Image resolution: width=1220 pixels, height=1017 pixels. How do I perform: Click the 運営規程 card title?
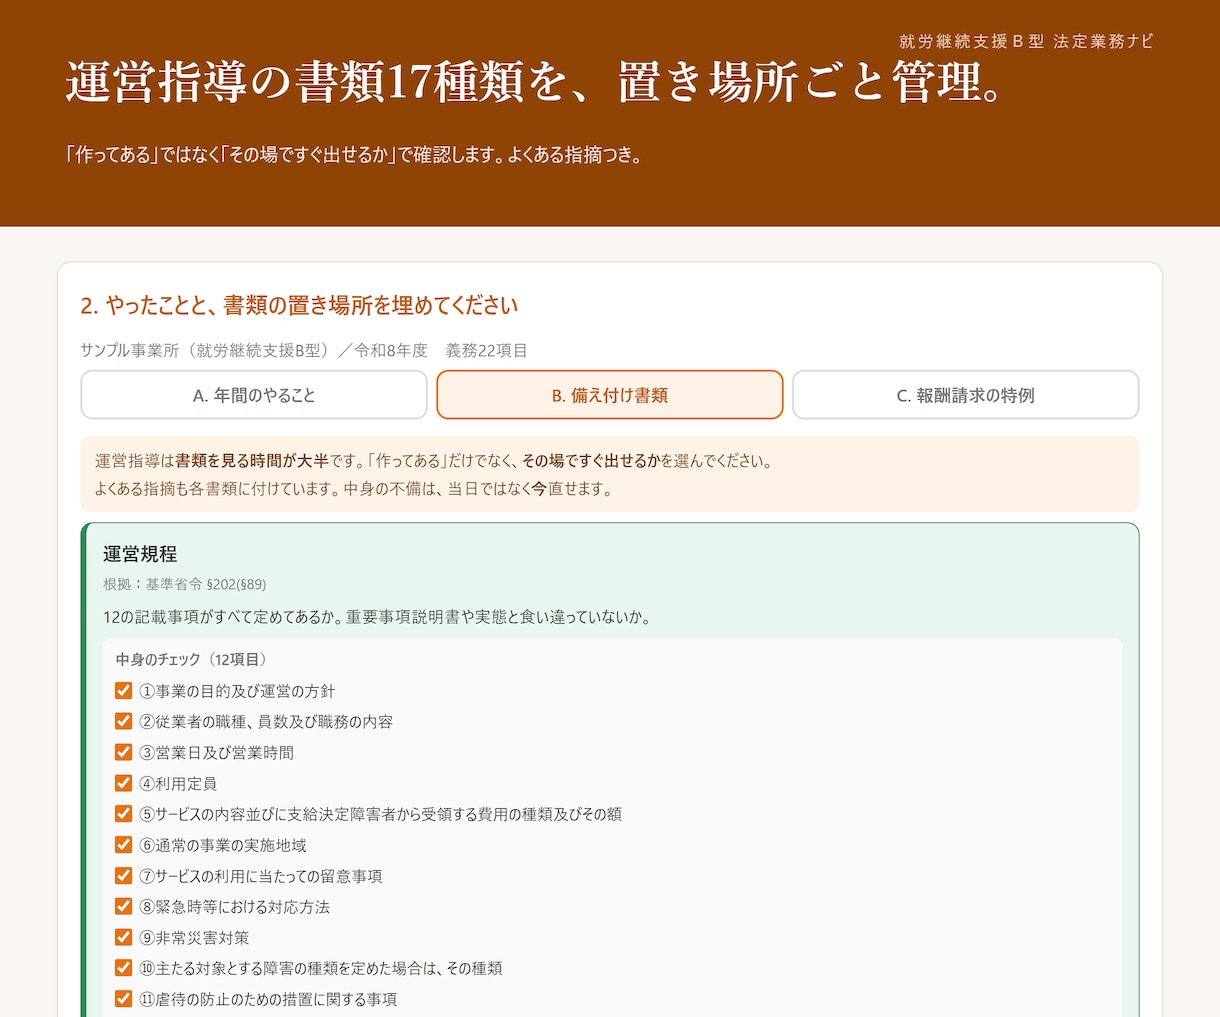(140, 554)
